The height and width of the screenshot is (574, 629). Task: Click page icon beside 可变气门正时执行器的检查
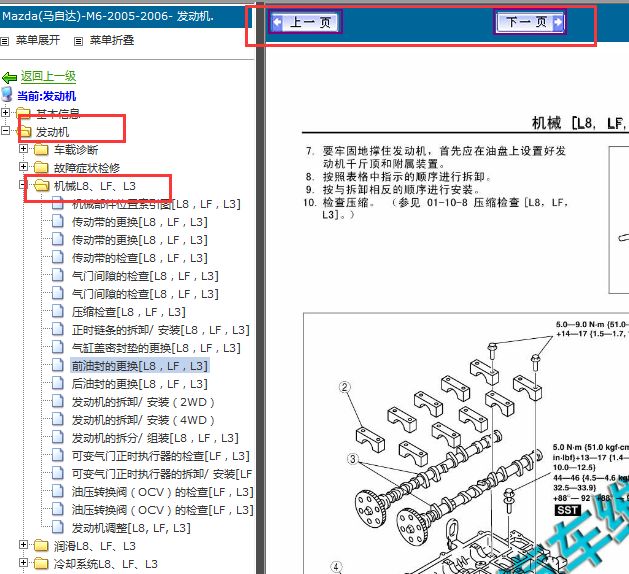(x=58, y=455)
